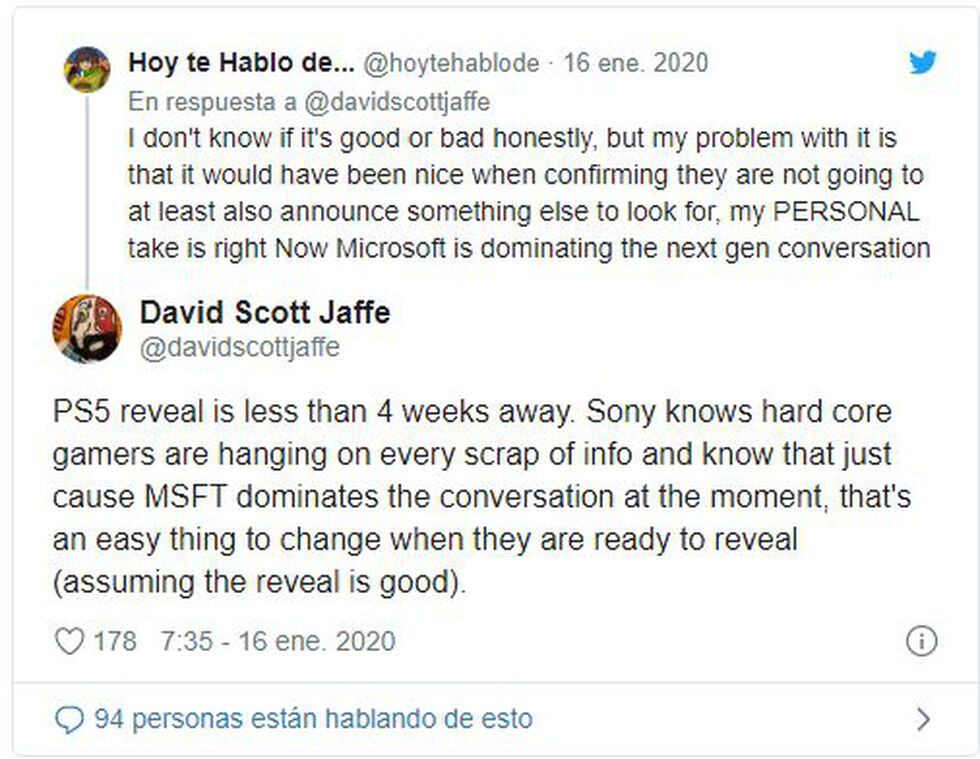Expand the conversation with the right chevron
Viewport: 980px width, 759px height.
923,718
